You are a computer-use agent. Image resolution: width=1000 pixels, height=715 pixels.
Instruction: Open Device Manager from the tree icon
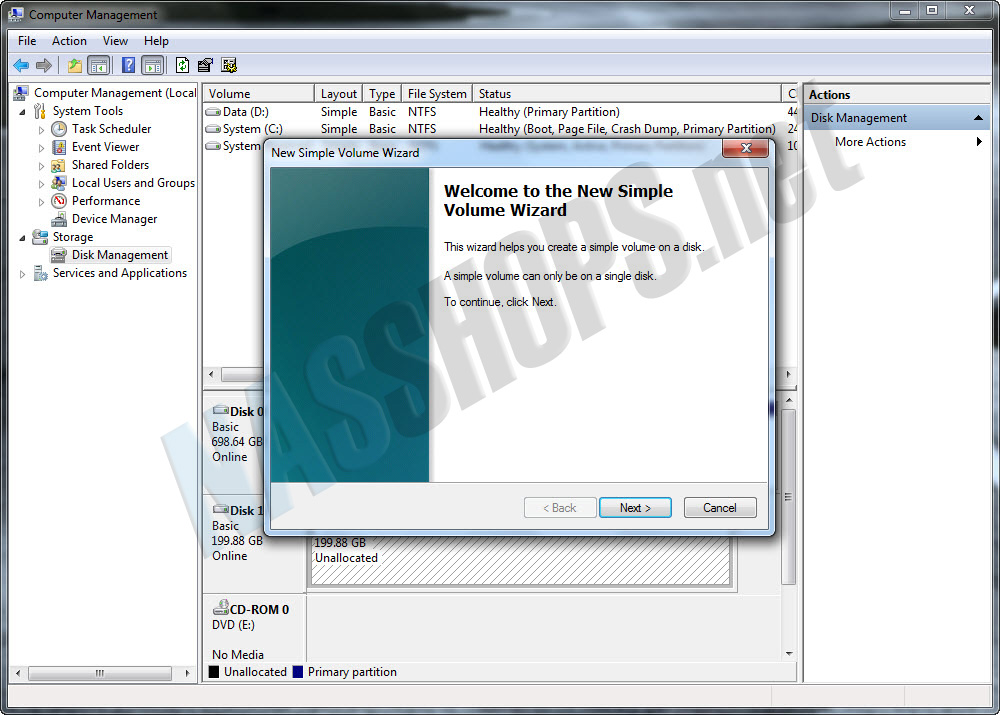coord(59,219)
